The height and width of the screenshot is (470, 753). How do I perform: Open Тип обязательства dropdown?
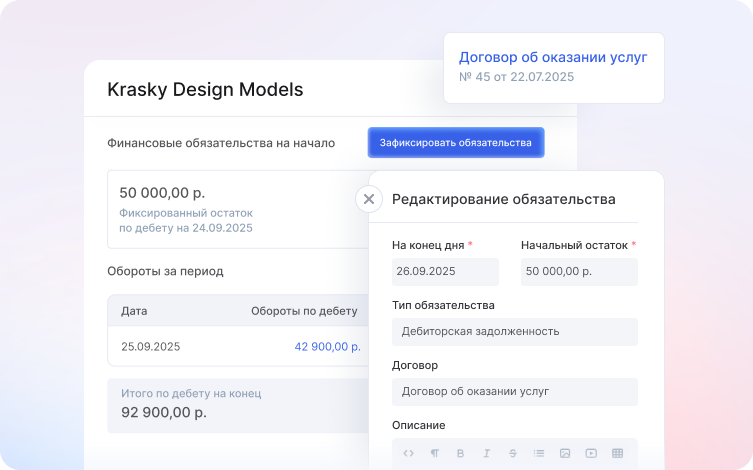pyautogui.click(x=515, y=332)
